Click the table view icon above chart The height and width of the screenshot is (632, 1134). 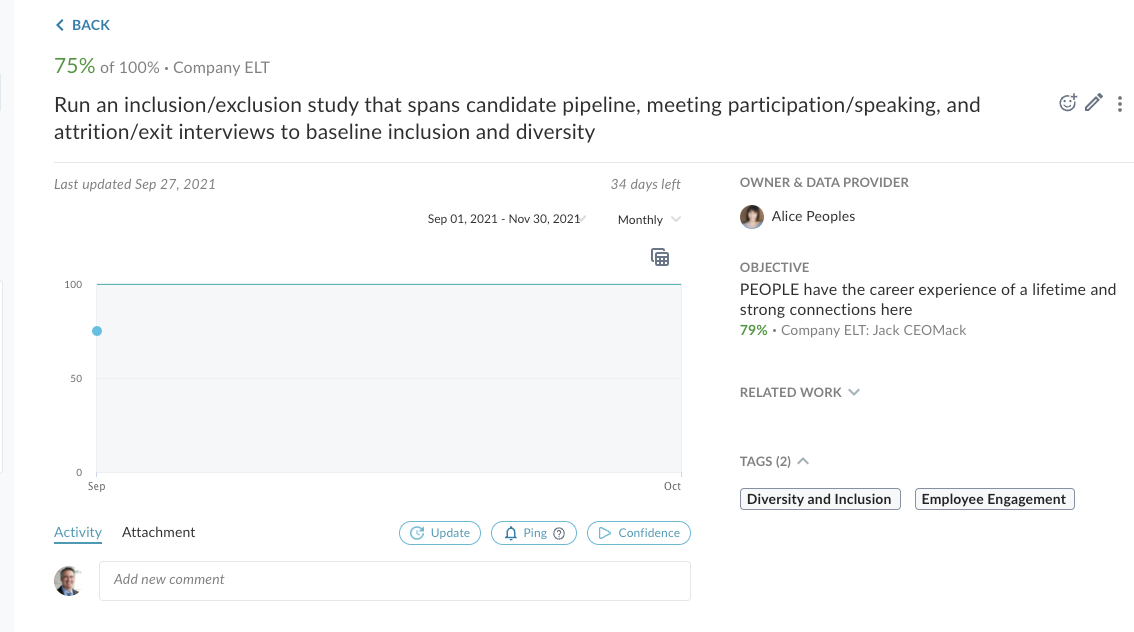[x=660, y=257]
